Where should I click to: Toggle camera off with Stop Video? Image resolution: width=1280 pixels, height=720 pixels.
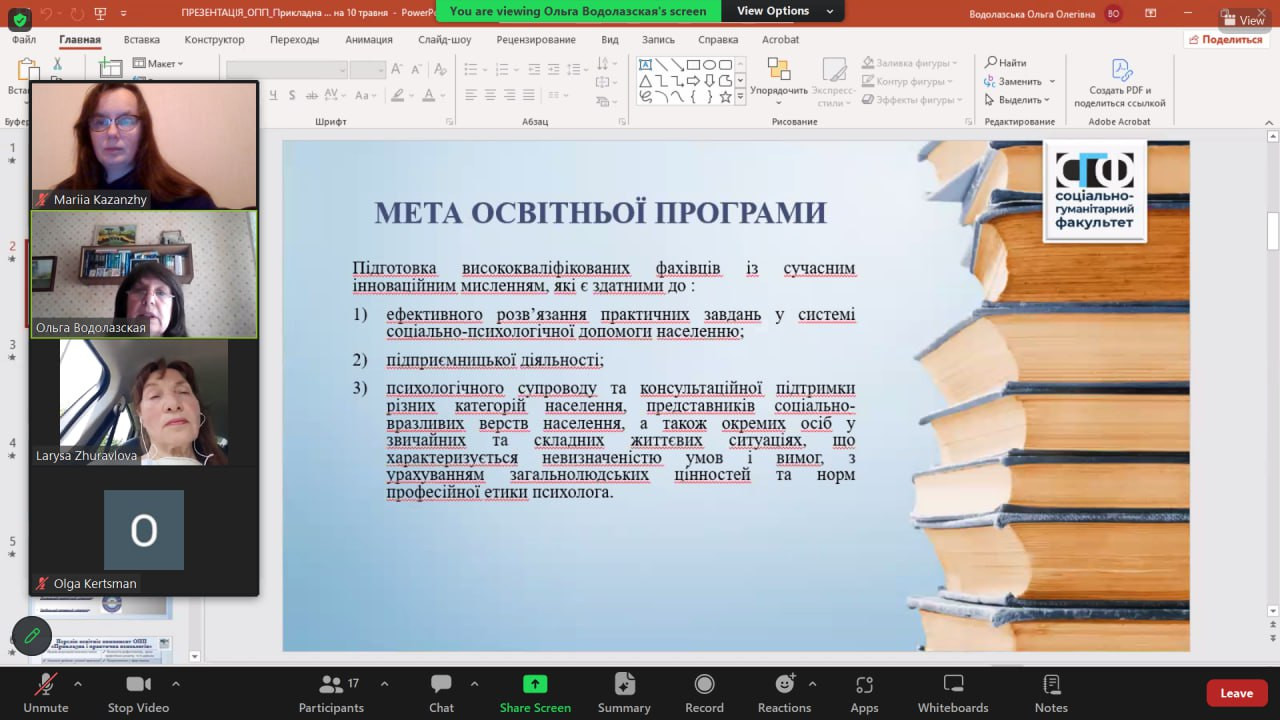(138, 693)
